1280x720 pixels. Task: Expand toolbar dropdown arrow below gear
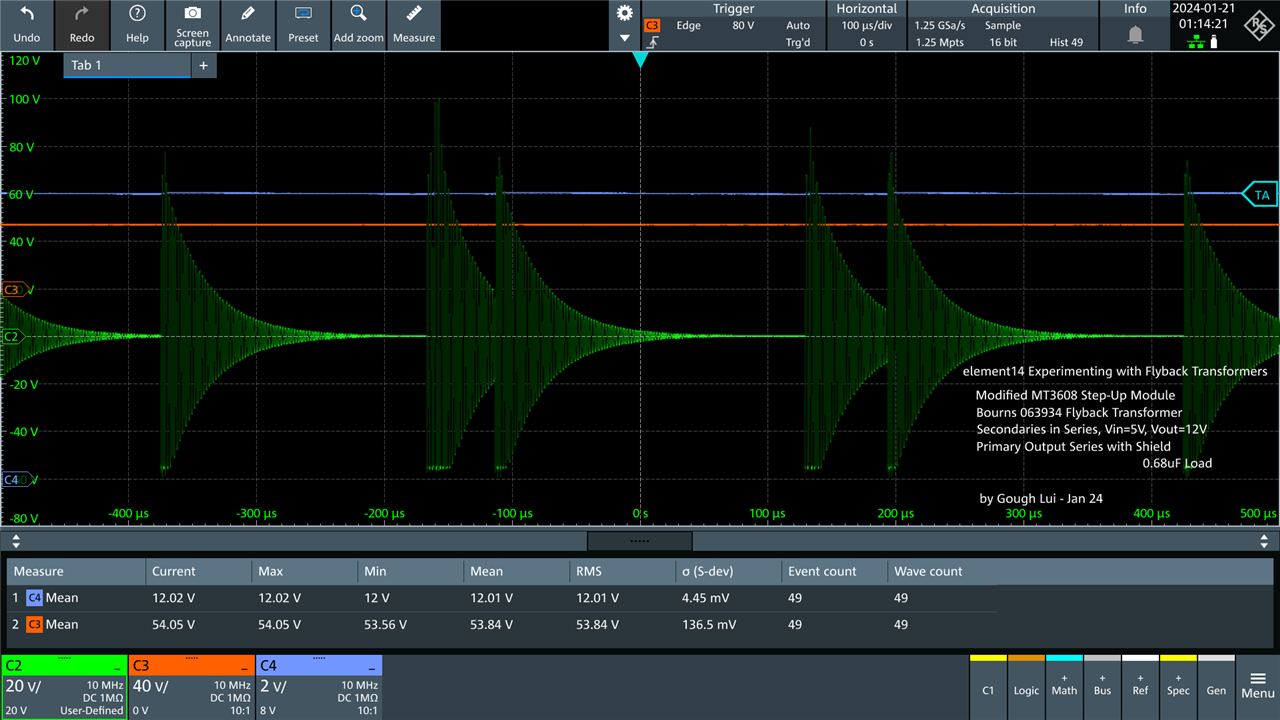625,38
